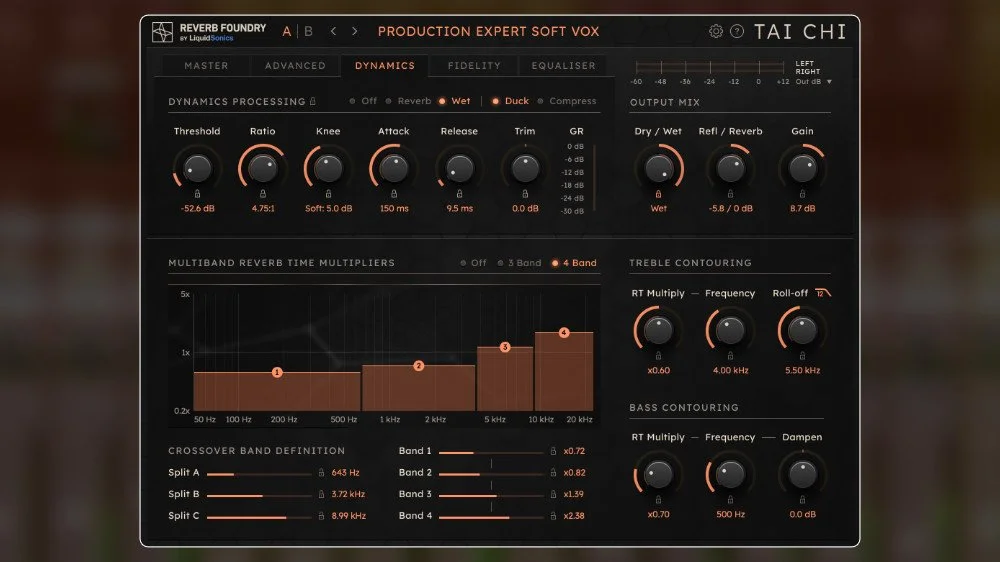Toggle lock under Treble RT Multiply knob
1000x562 pixels.
click(658, 356)
